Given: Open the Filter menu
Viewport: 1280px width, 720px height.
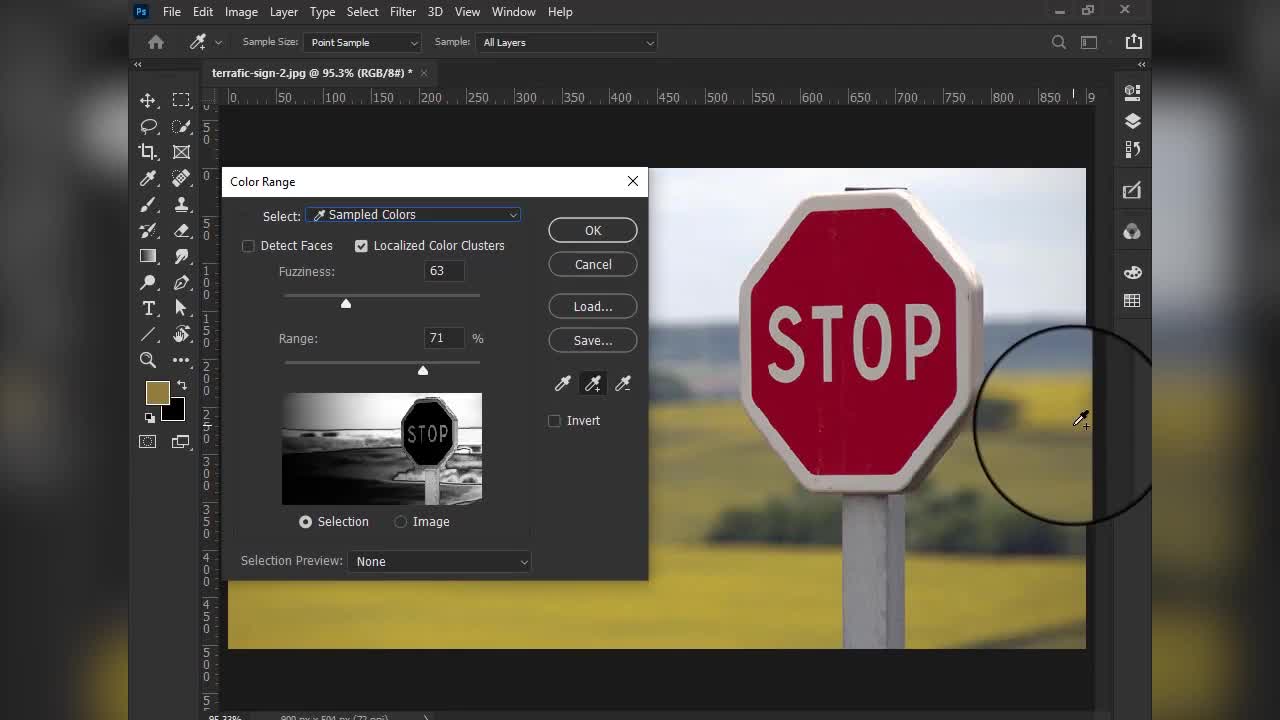Looking at the screenshot, I should point(403,12).
